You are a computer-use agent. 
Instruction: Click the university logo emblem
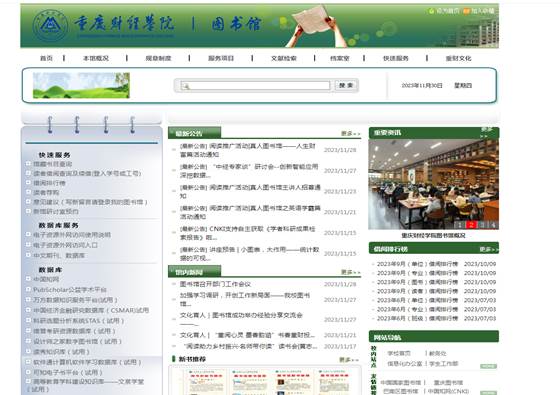click(x=50, y=26)
